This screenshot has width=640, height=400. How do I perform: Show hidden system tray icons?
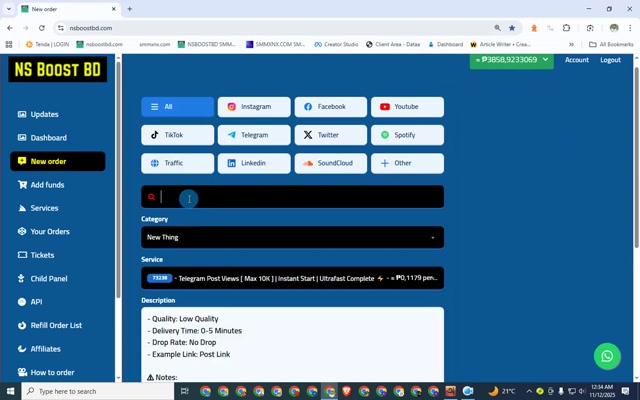tap(529, 391)
